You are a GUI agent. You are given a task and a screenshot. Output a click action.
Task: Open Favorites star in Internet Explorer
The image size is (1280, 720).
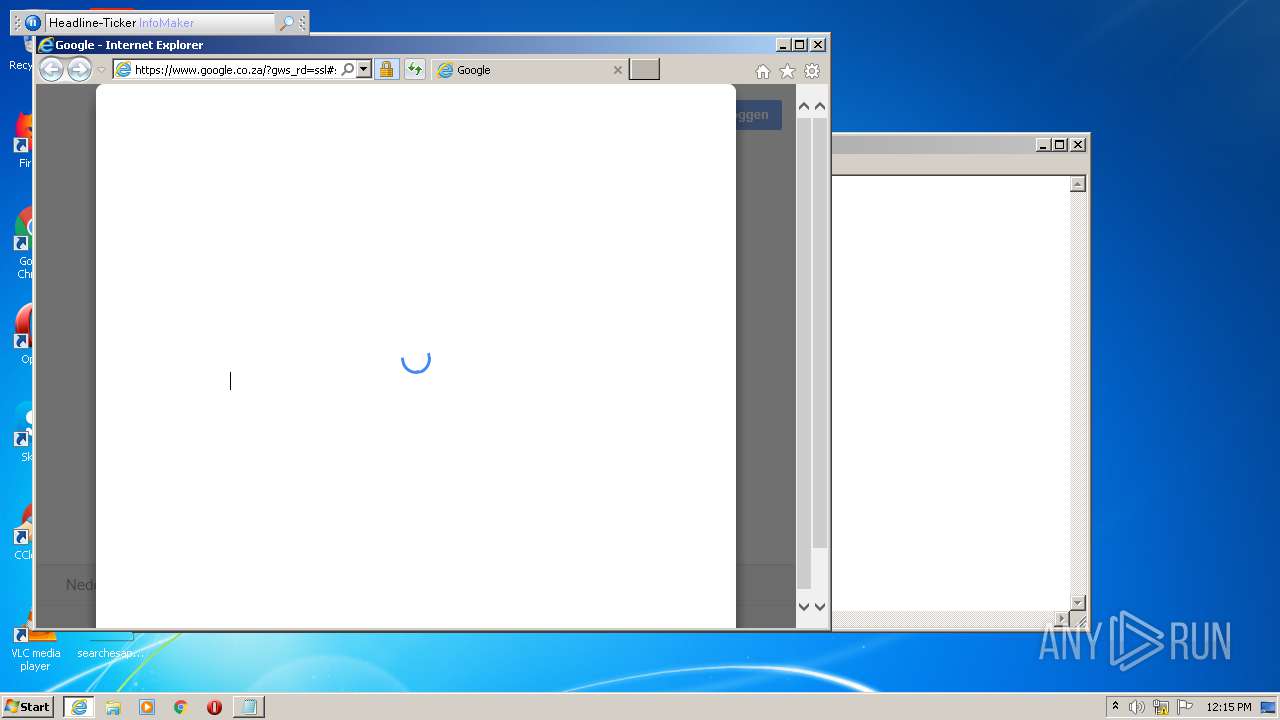pyautogui.click(x=787, y=71)
